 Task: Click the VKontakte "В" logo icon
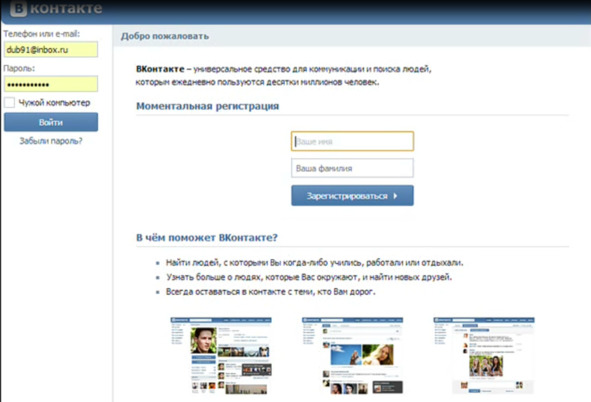[x=18, y=9]
